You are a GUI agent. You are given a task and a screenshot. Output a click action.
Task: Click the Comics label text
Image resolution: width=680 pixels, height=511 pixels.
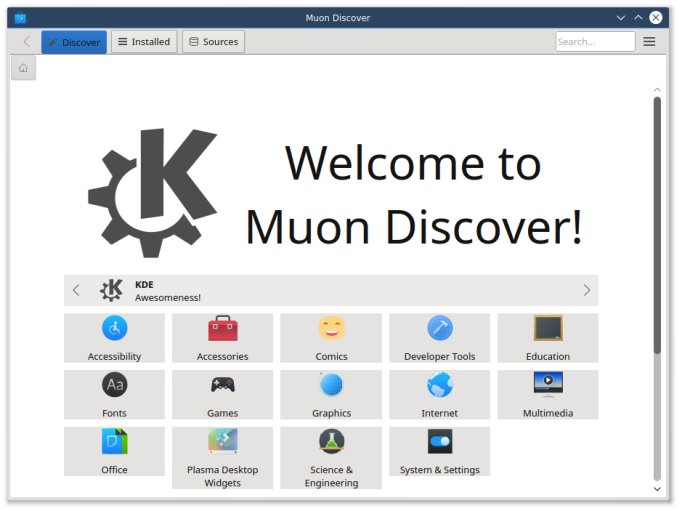pos(331,356)
